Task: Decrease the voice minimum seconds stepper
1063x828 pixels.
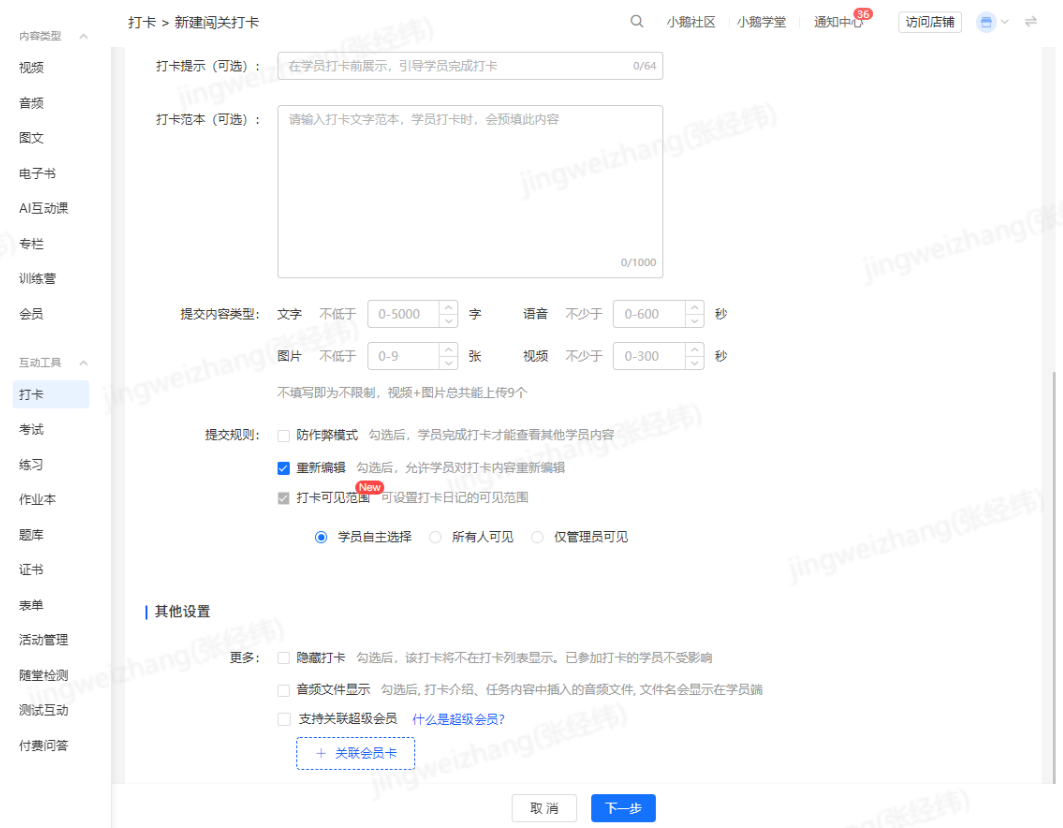Action: [694, 321]
